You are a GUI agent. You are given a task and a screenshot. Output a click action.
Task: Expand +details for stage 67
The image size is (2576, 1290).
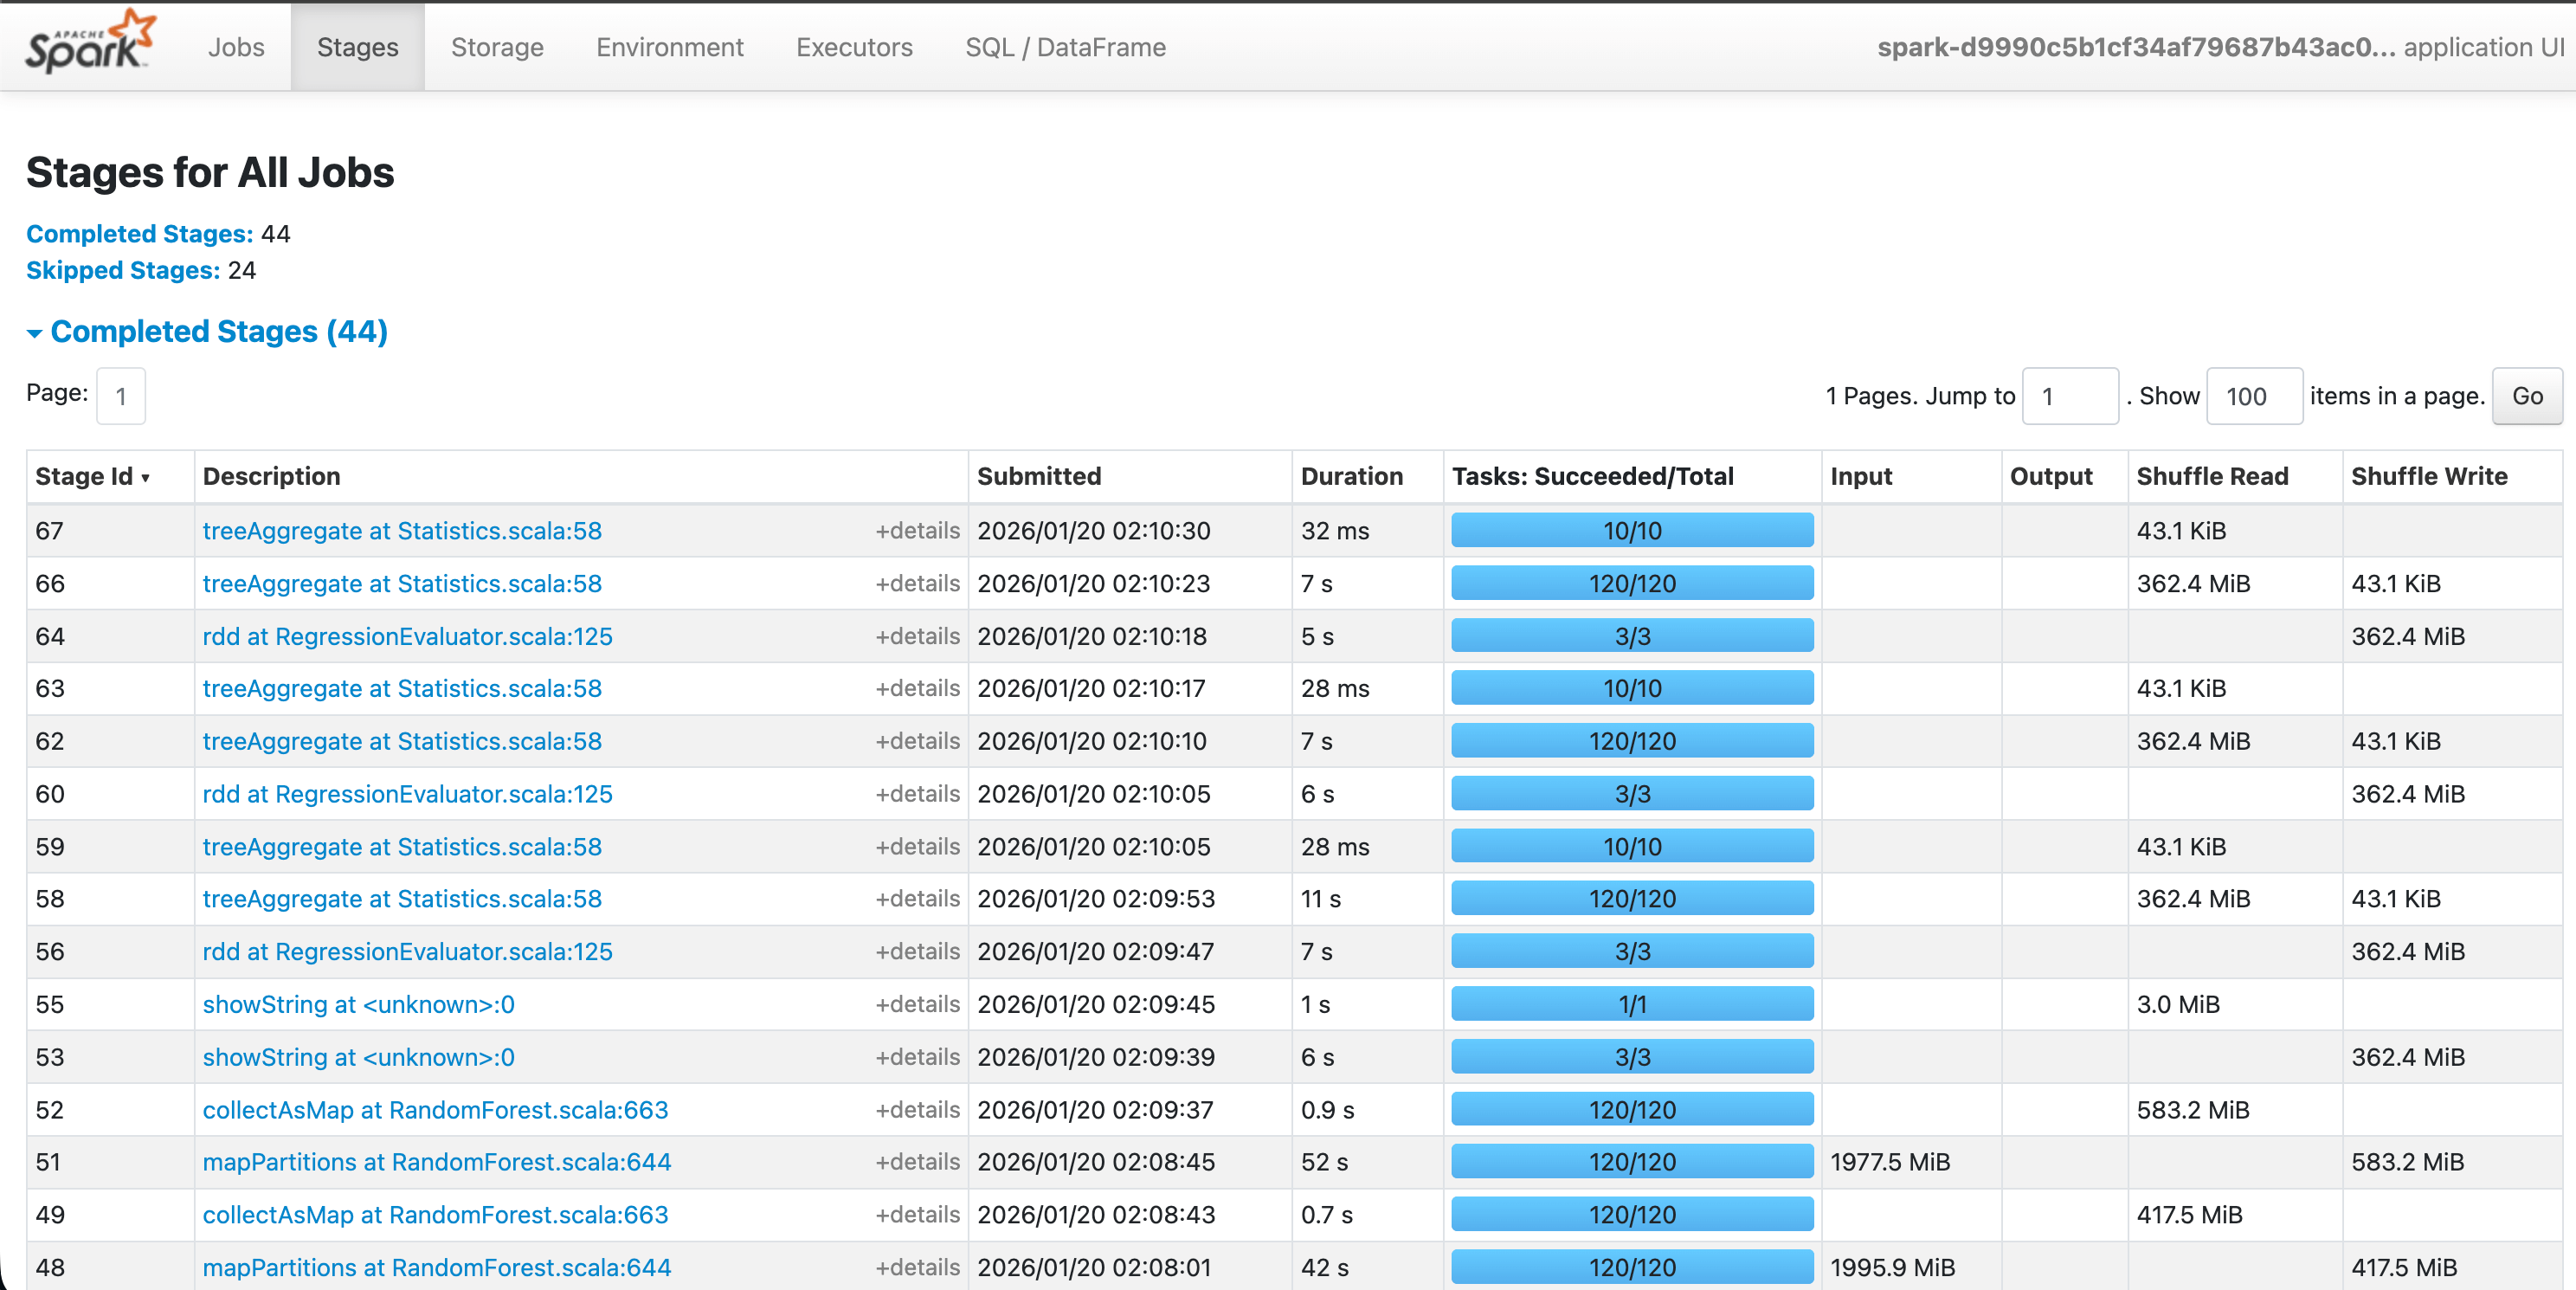pyautogui.click(x=916, y=531)
